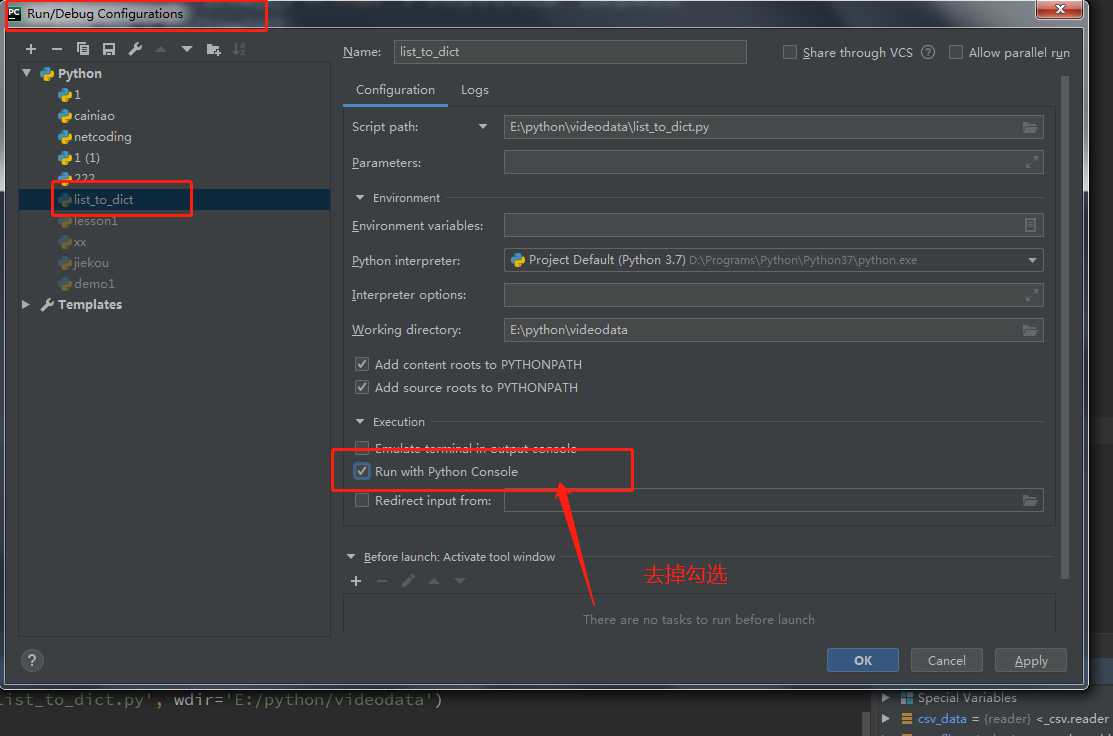Select the jiekou configuration

91,263
